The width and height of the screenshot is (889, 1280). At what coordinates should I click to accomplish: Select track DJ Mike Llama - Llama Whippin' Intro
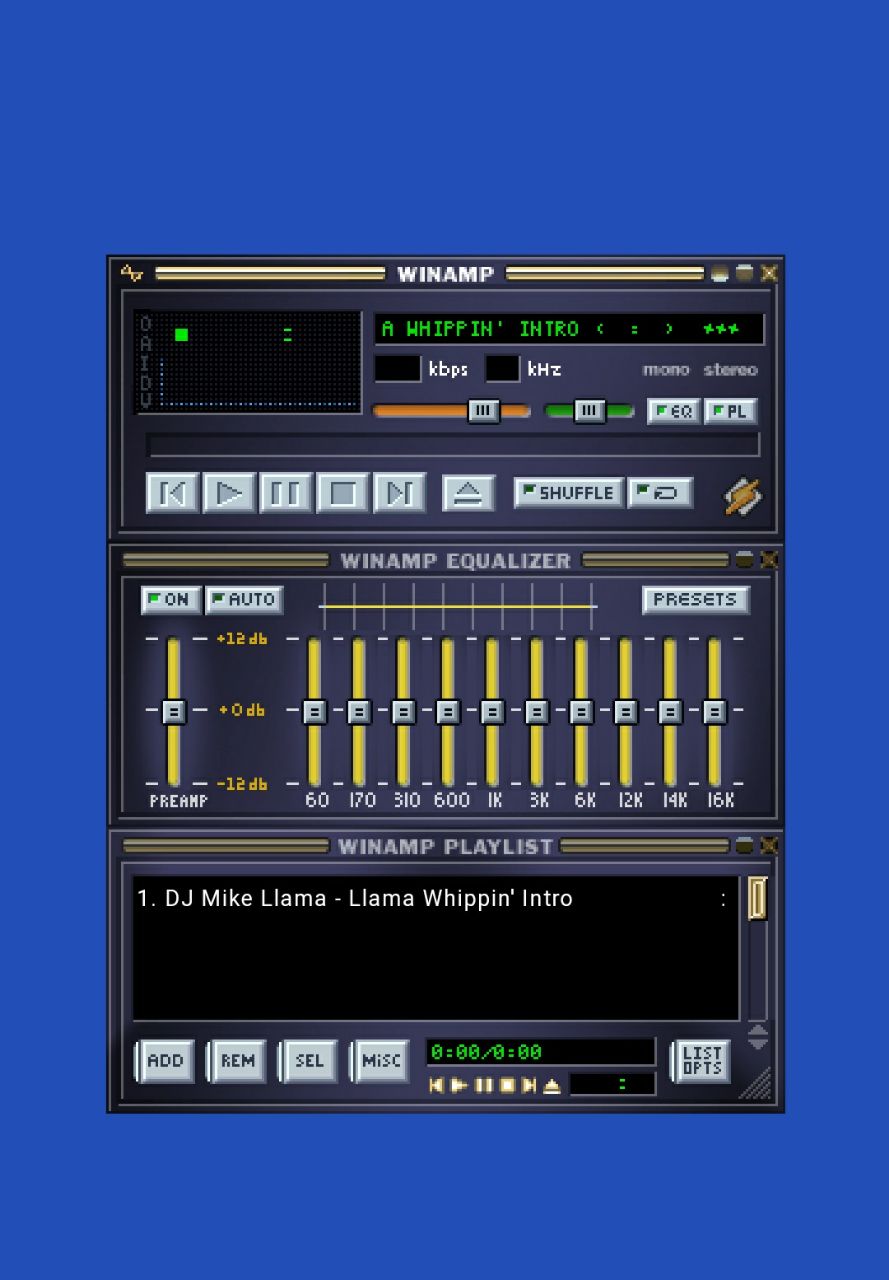point(434,898)
